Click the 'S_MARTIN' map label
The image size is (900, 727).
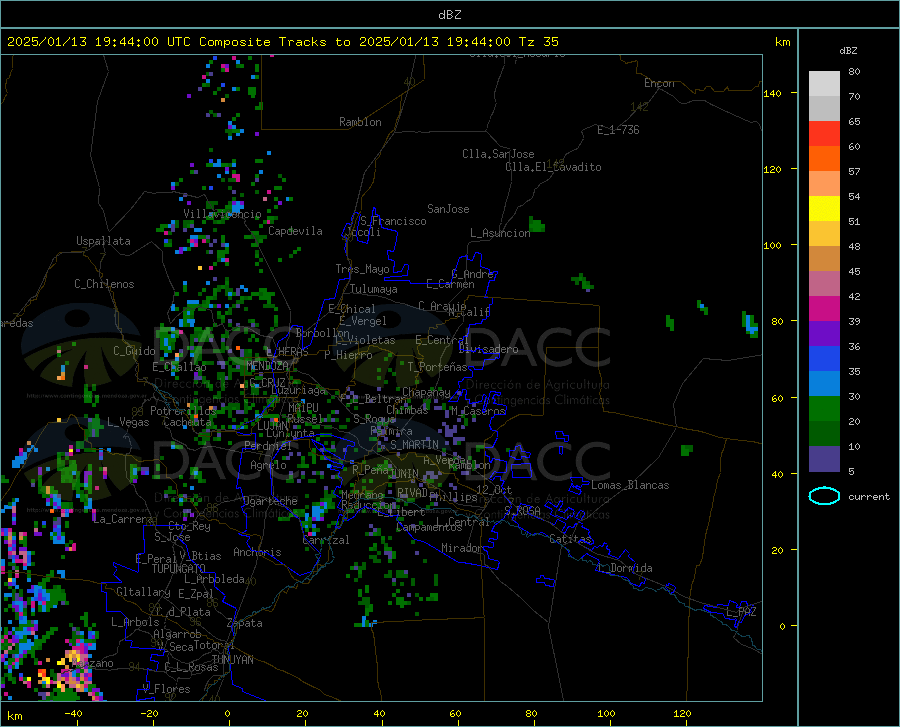pyautogui.click(x=414, y=445)
